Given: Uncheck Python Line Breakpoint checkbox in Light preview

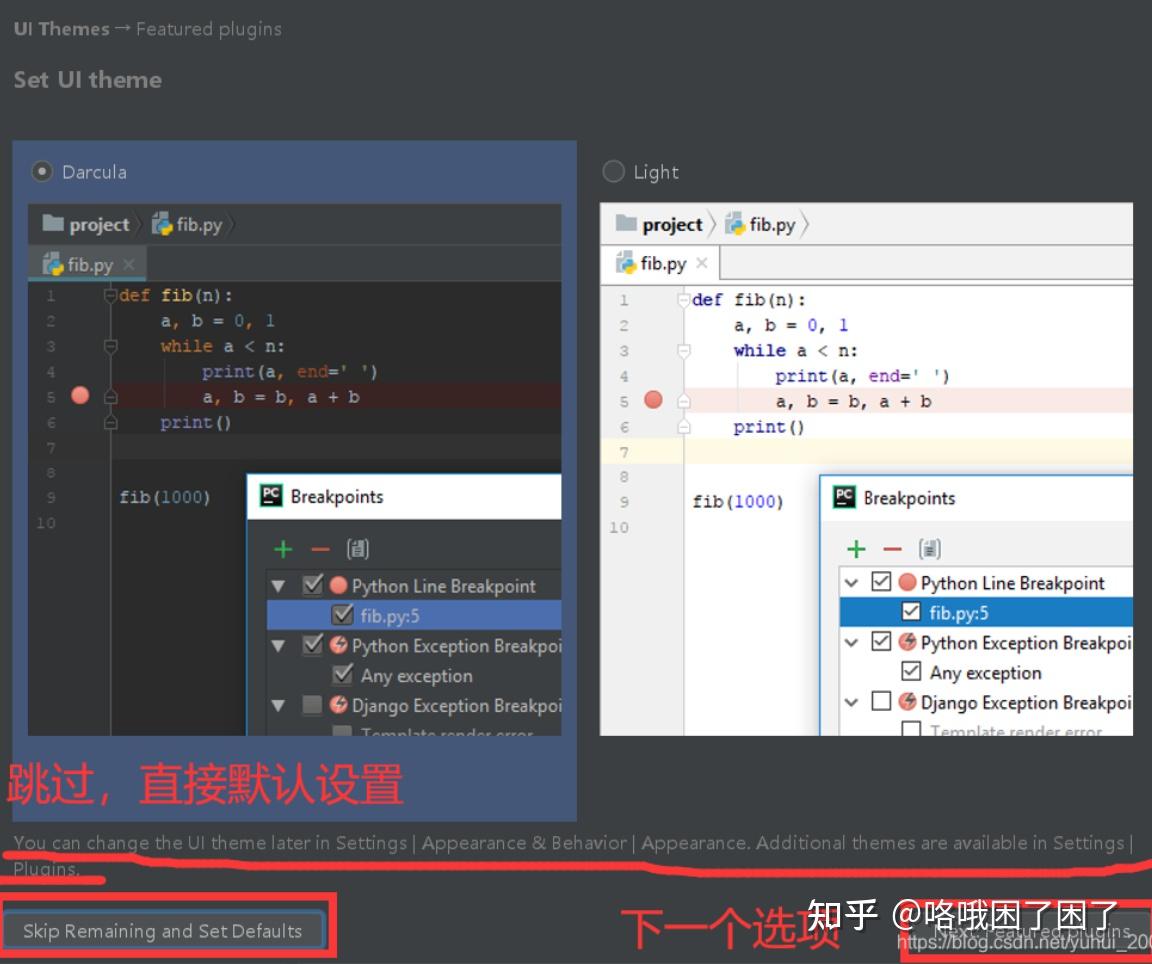Looking at the screenshot, I should coord(881,581).
